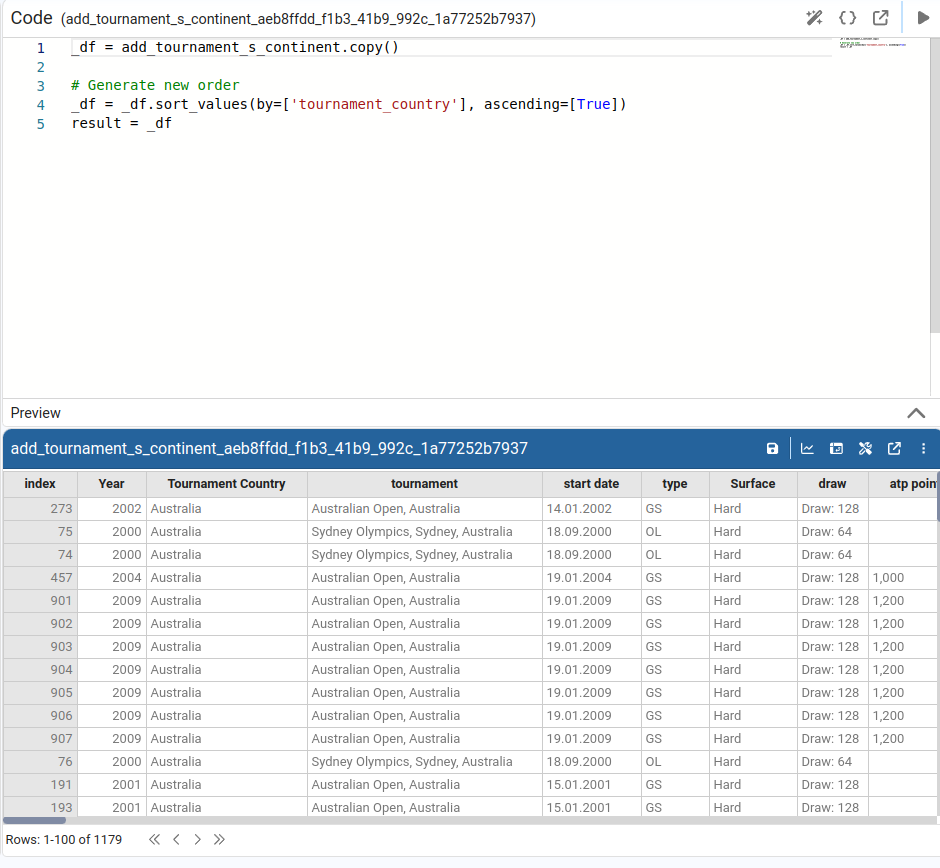
Task: Click the start date column header
Action: point(591,484)
